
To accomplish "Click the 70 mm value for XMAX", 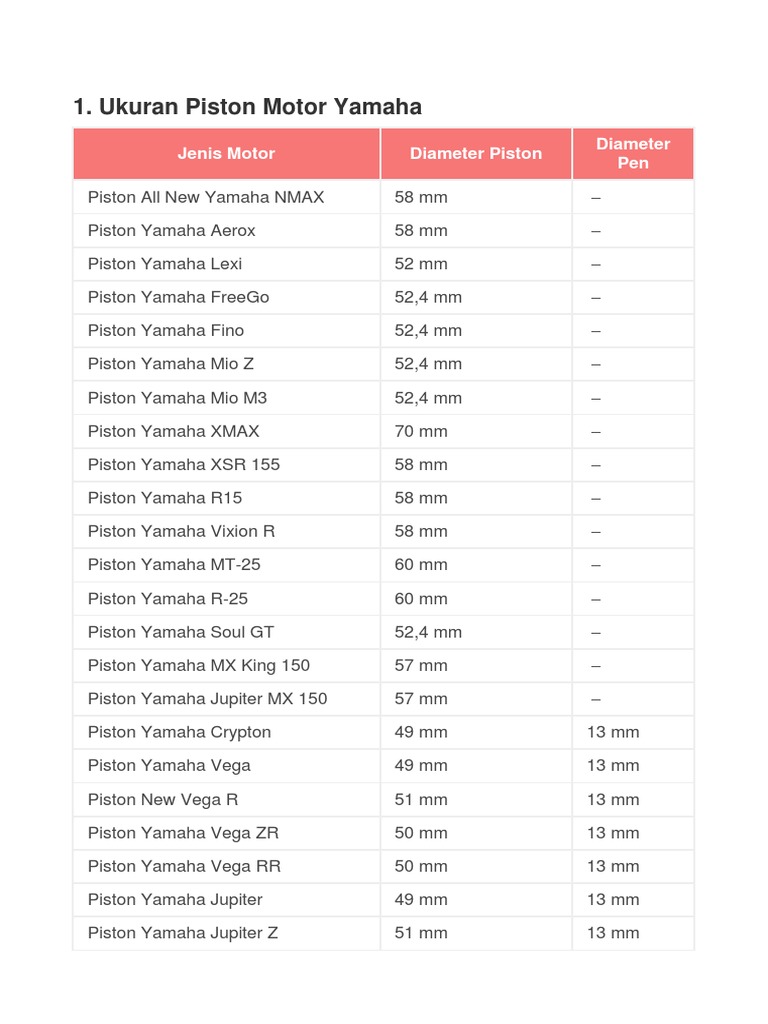I will click(421, 431).
